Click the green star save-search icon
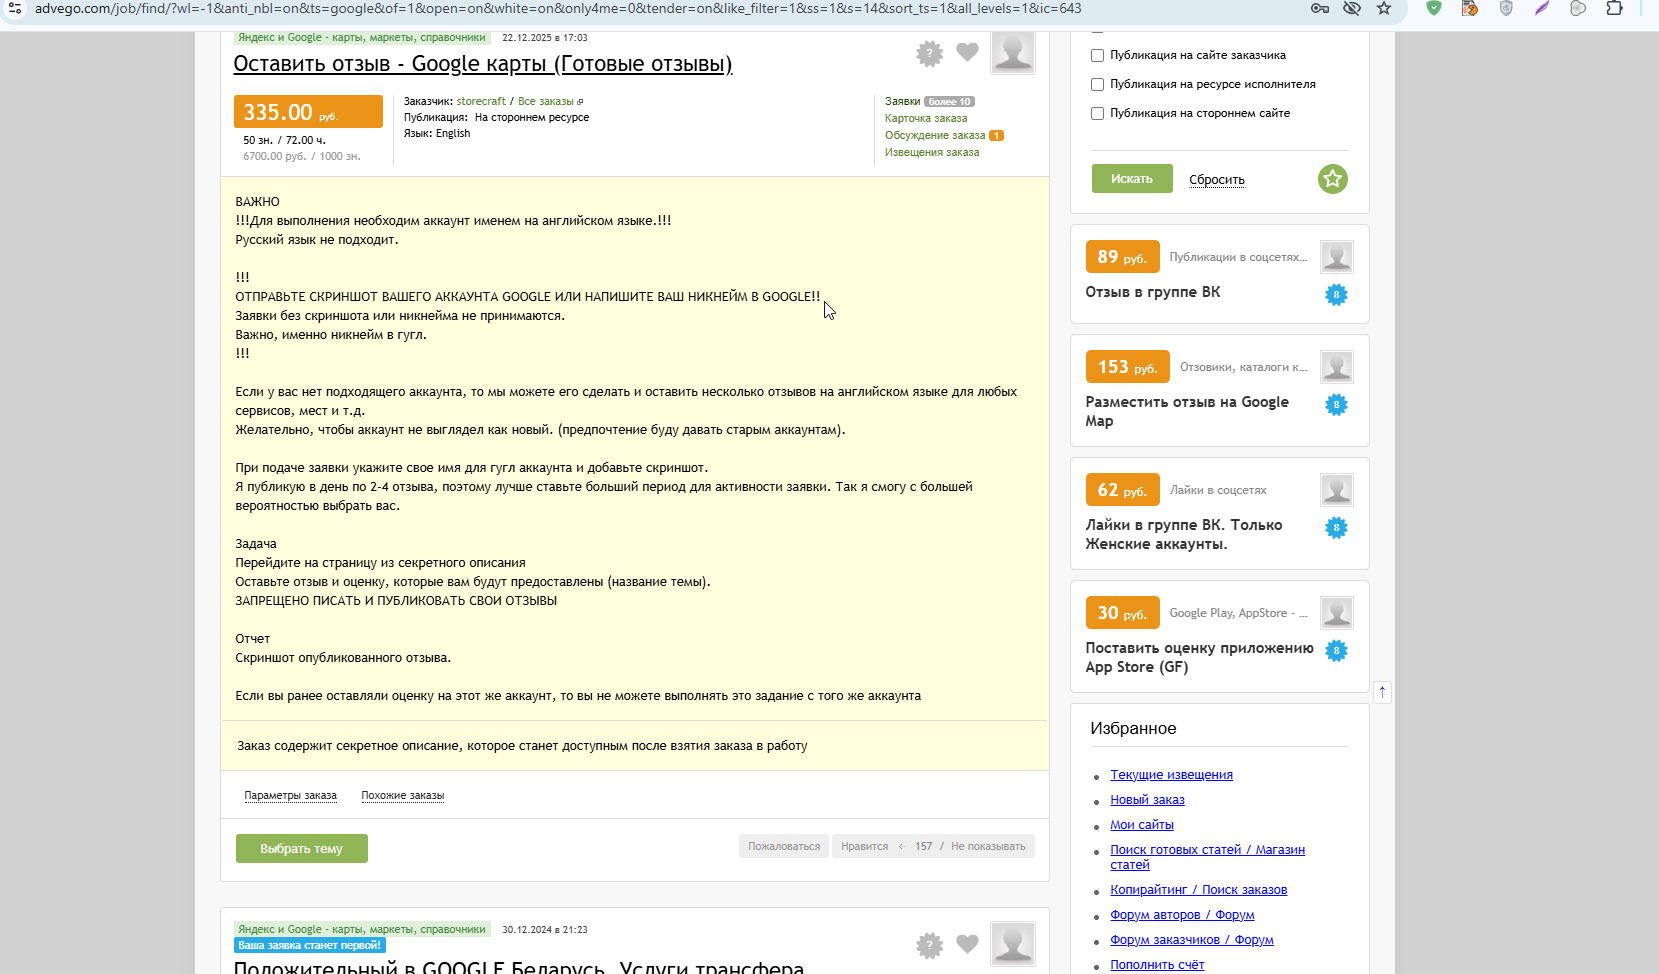The height and width of the screenshot is (974, 1659). coord(1332,179)
